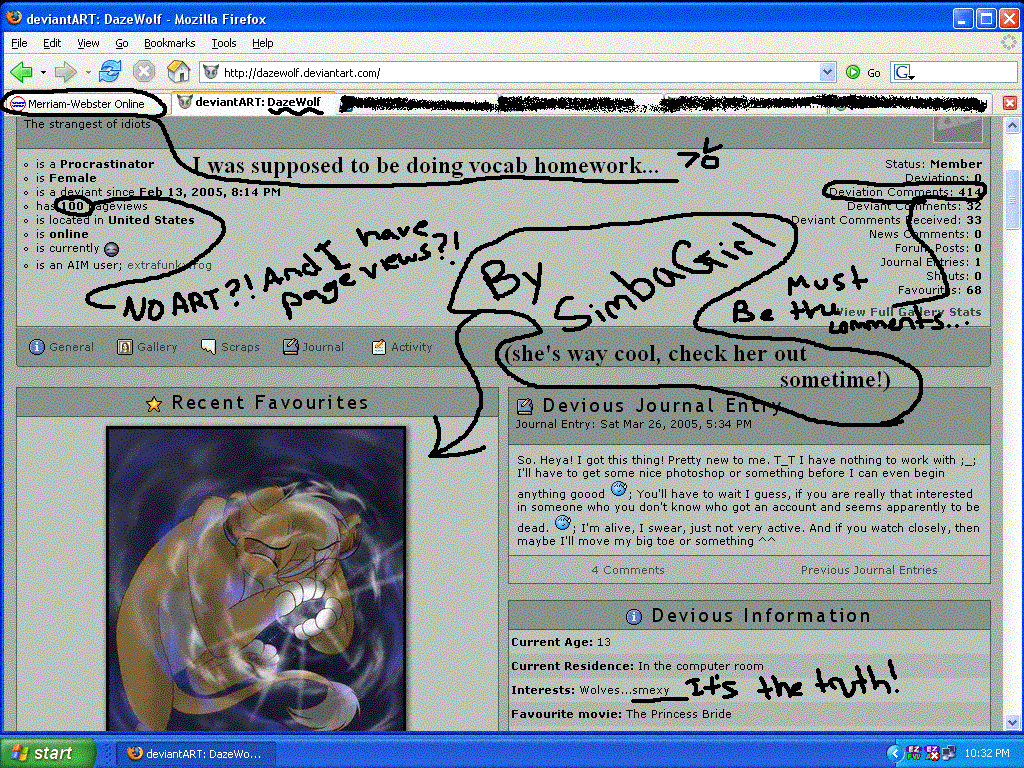
Task: Click the Devious Information icon
Action: [633, 616]
